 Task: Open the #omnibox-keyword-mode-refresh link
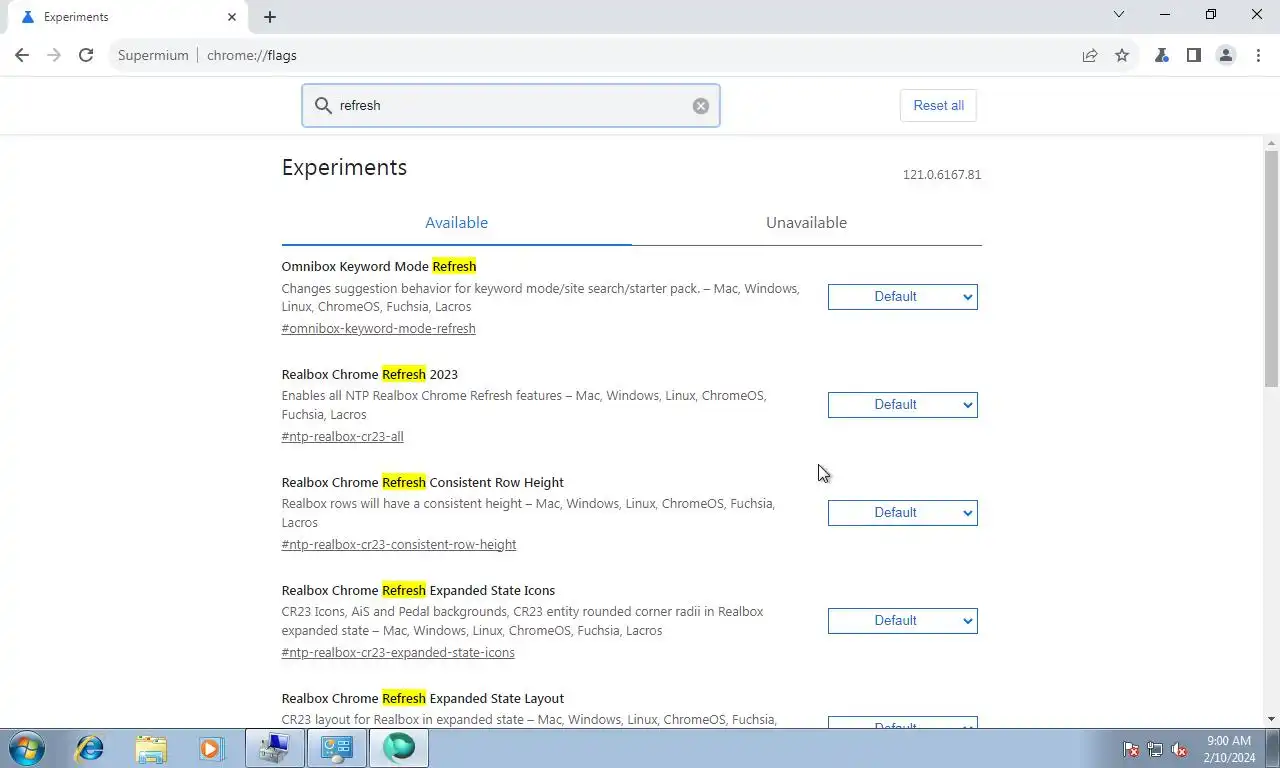378,329
